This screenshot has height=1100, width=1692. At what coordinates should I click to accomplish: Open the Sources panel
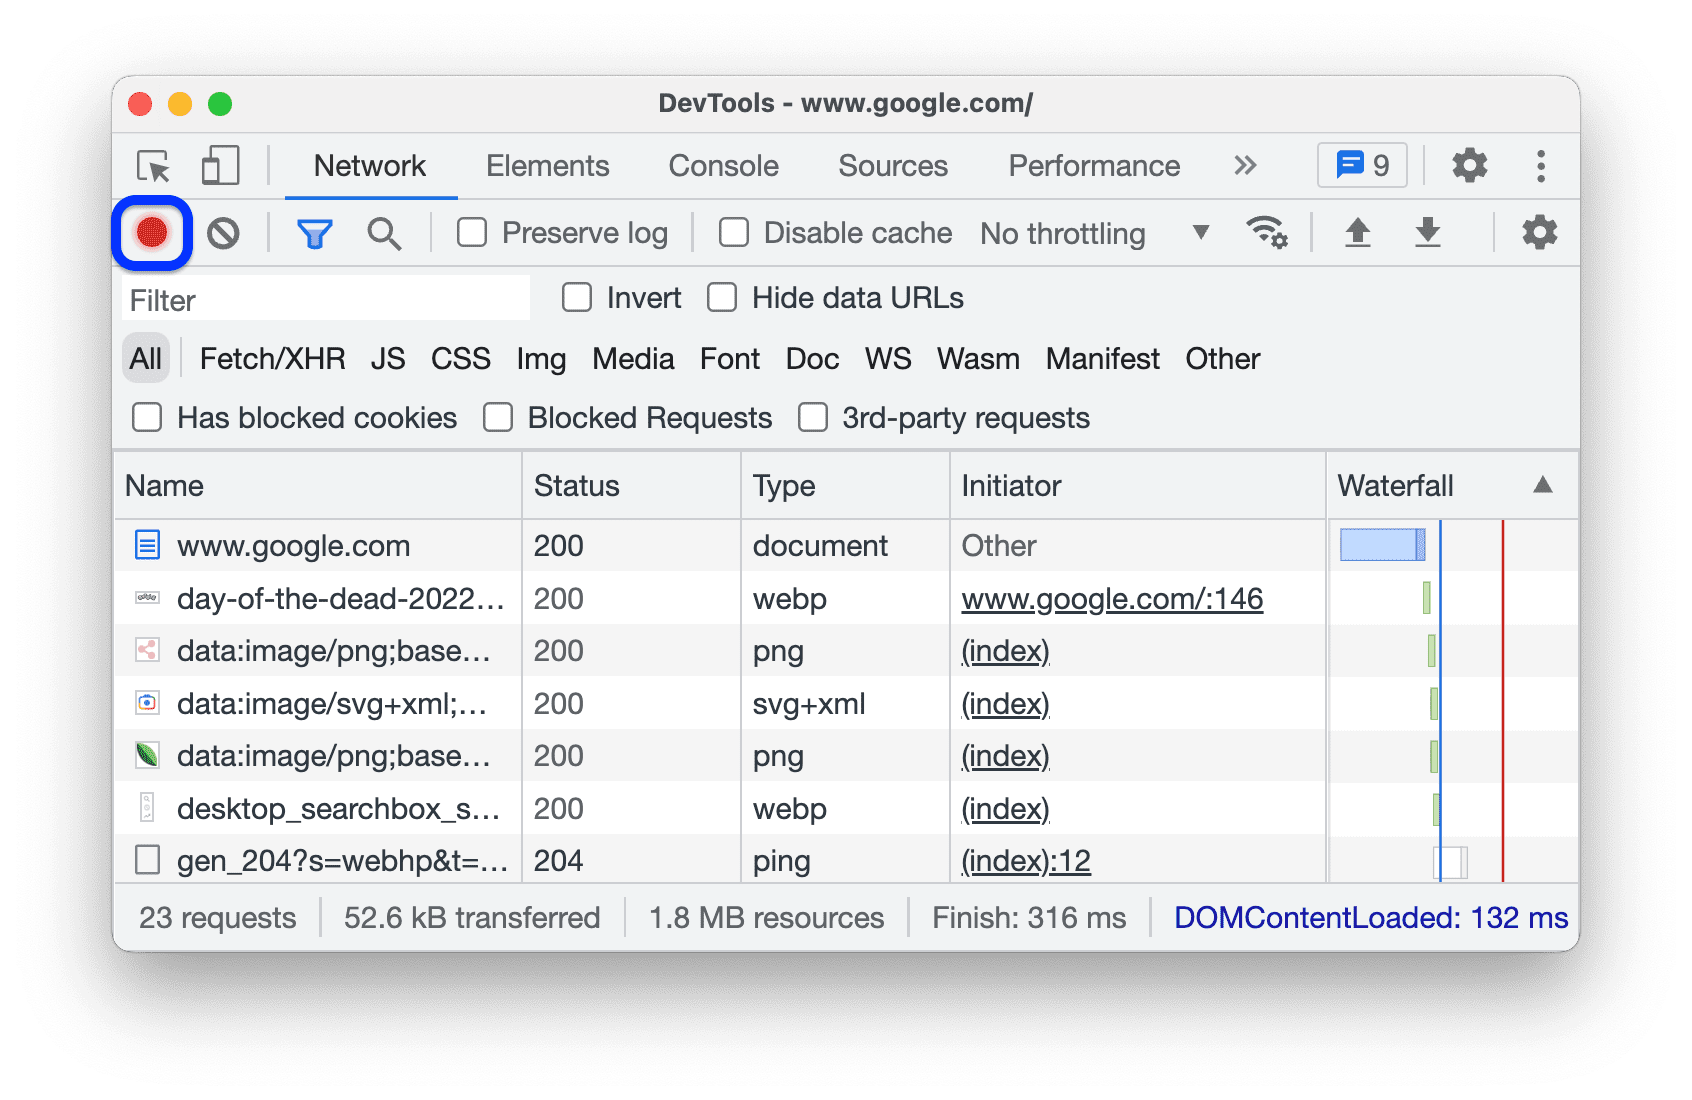point(892,166)
